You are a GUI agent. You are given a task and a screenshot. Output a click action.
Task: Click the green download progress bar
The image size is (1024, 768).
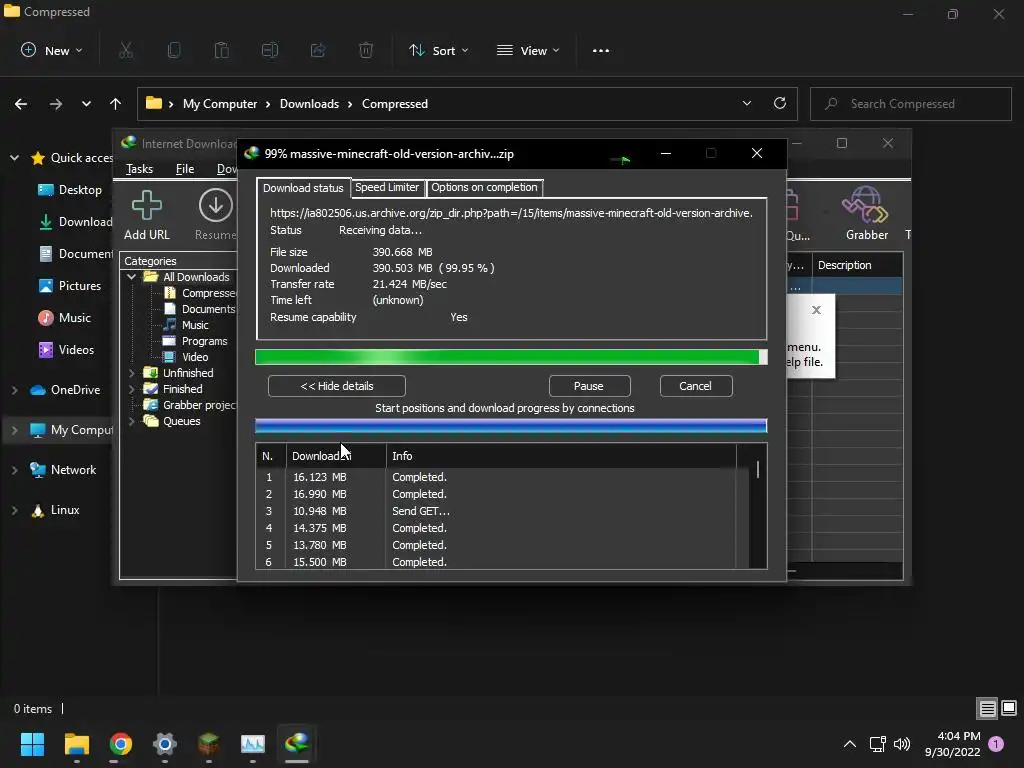coord(511,357)
